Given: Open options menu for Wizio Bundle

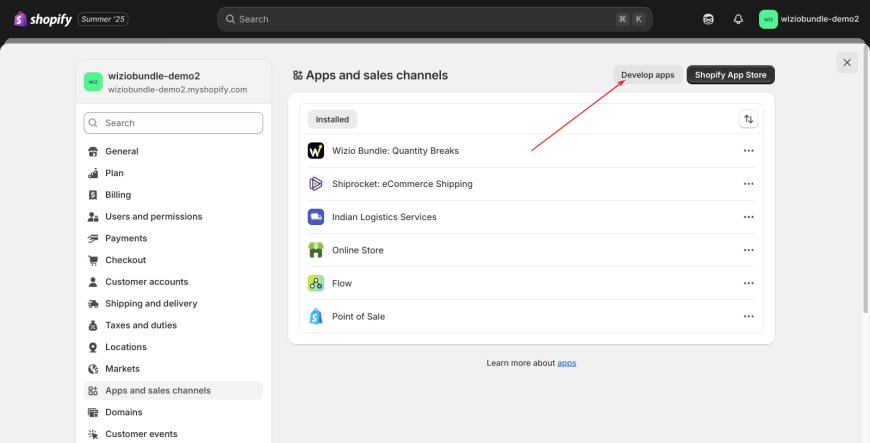Looking at the screenshot, I should 748,150.
